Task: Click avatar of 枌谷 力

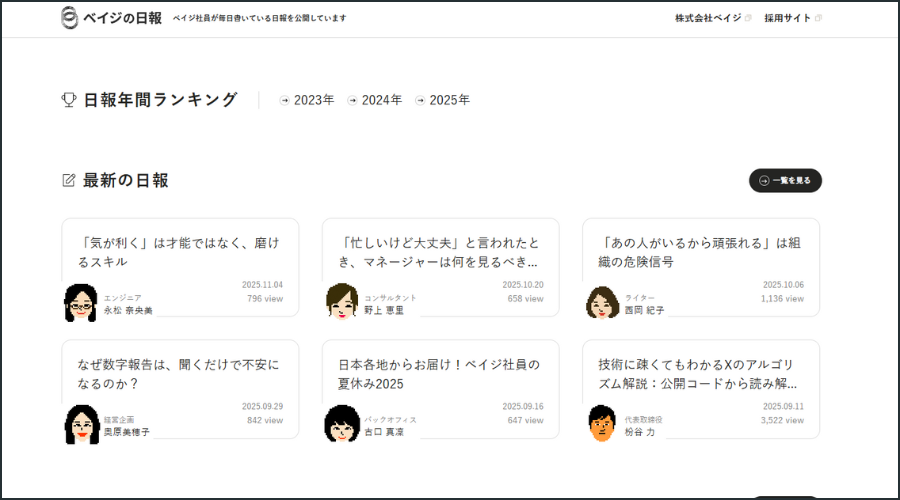Action: (602, 423)
